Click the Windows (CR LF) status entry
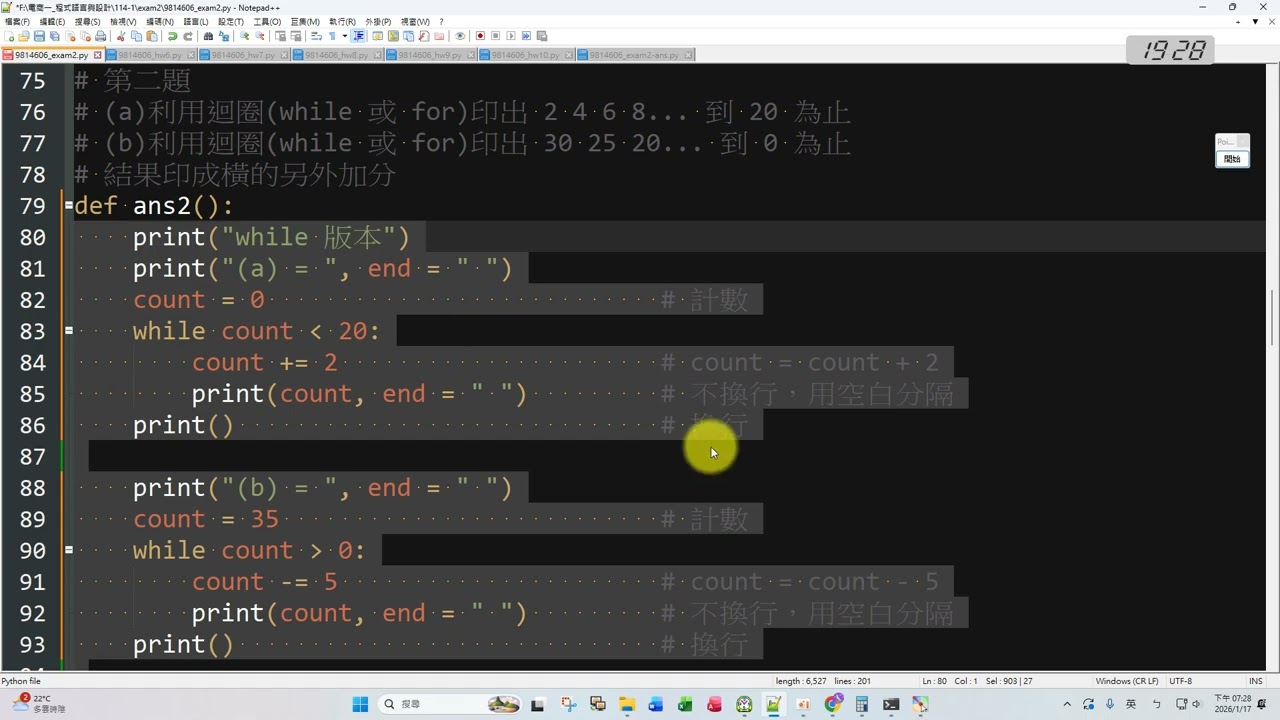 pos(1127,681)
